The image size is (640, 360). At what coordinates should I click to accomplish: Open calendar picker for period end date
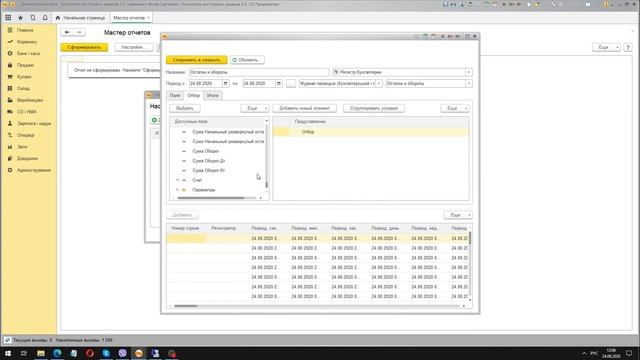[279, 83]
